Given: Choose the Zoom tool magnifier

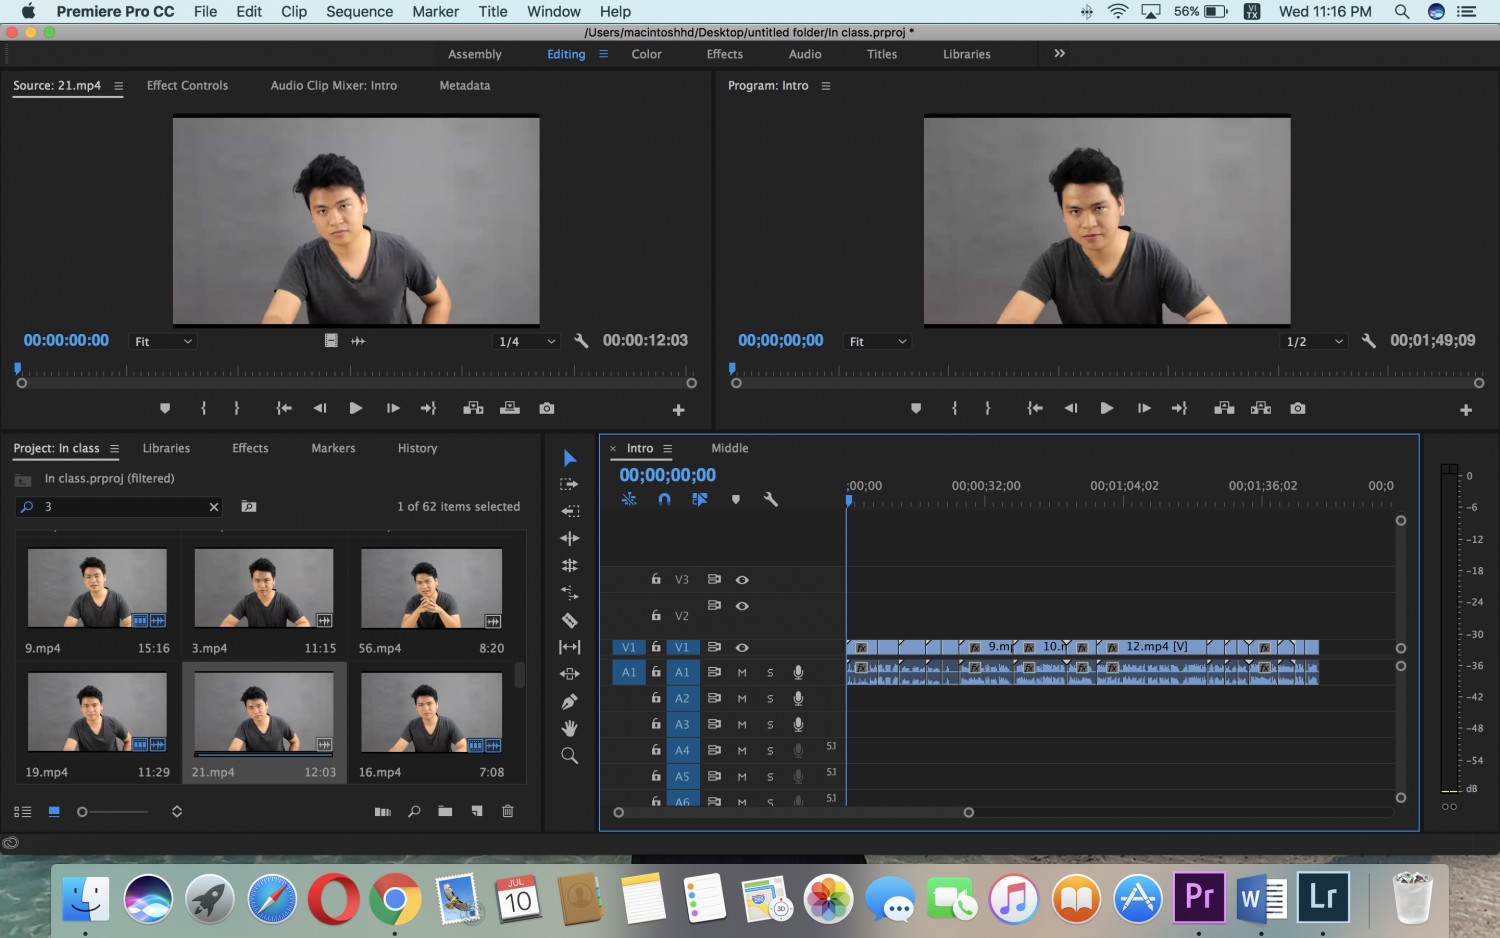Looking at the screenshot, I should point(569,755).
